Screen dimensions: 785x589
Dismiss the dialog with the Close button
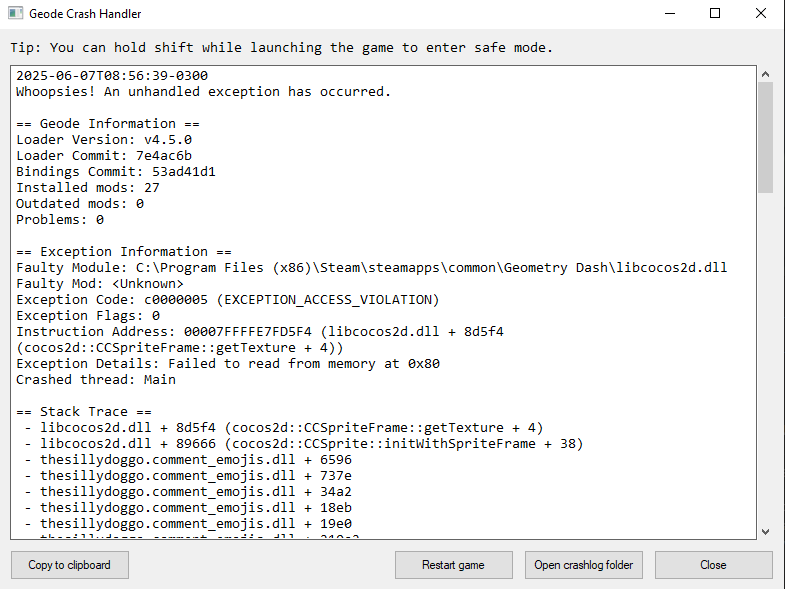[713, 565]
